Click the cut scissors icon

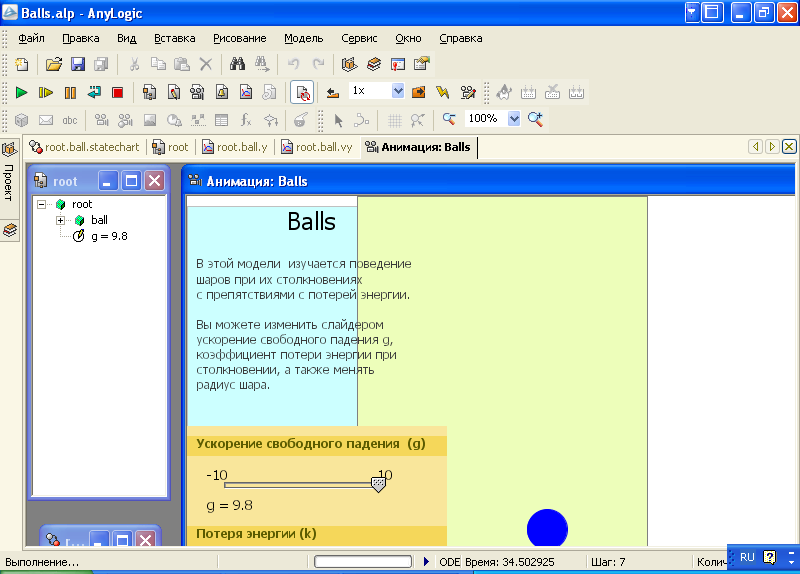[134, 64]
